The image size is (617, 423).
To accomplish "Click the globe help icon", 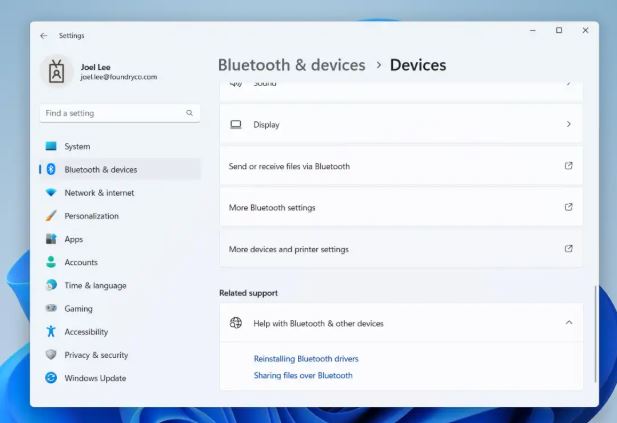I will (236, 323).
